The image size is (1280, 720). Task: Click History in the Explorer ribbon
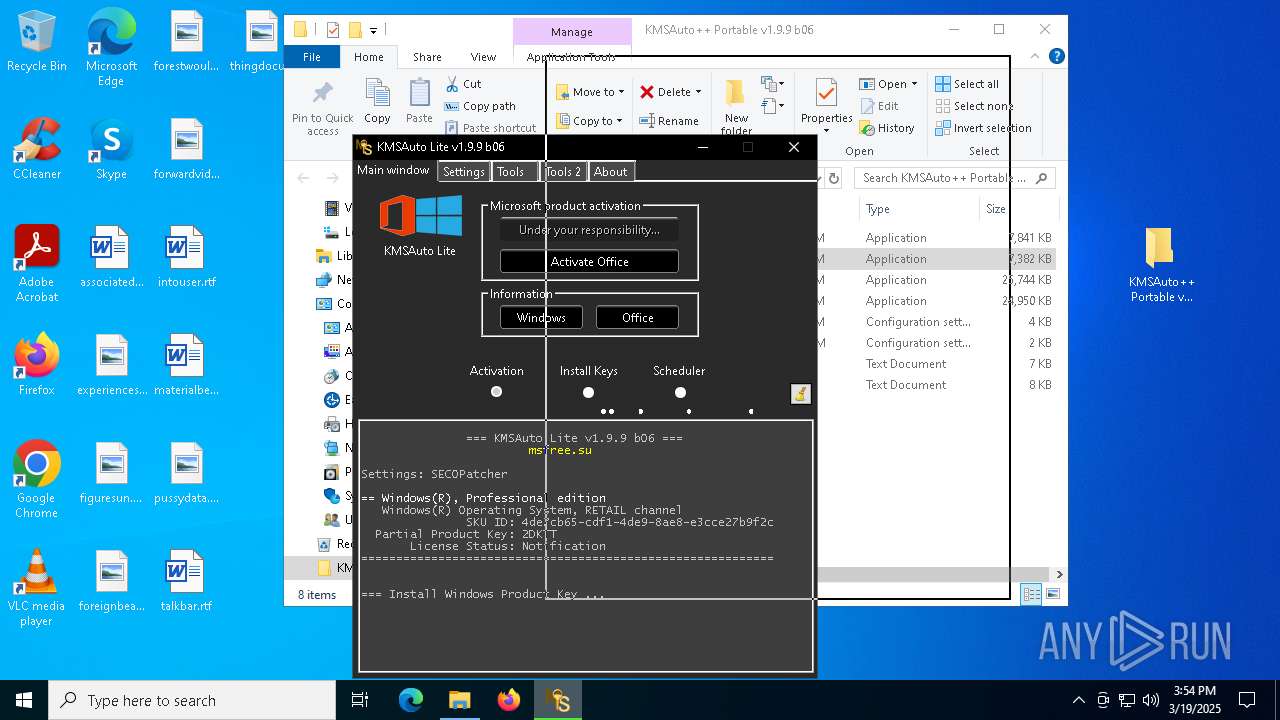tap(887, 128)
